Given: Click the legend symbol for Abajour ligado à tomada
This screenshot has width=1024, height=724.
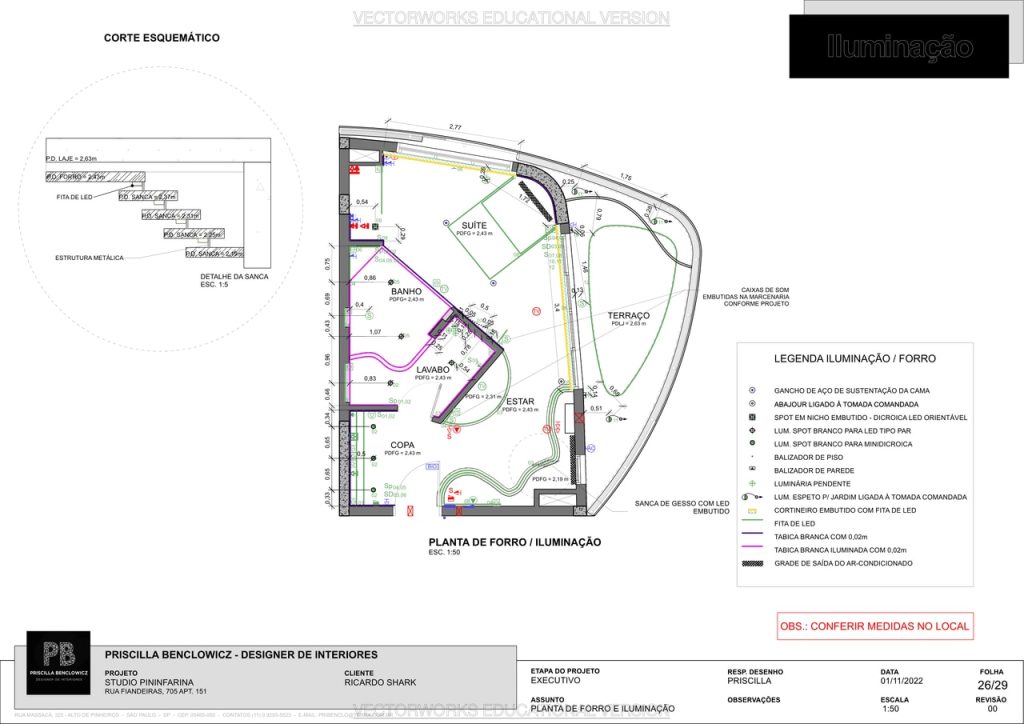Looking at the screenshot, I should pos(752,403).
